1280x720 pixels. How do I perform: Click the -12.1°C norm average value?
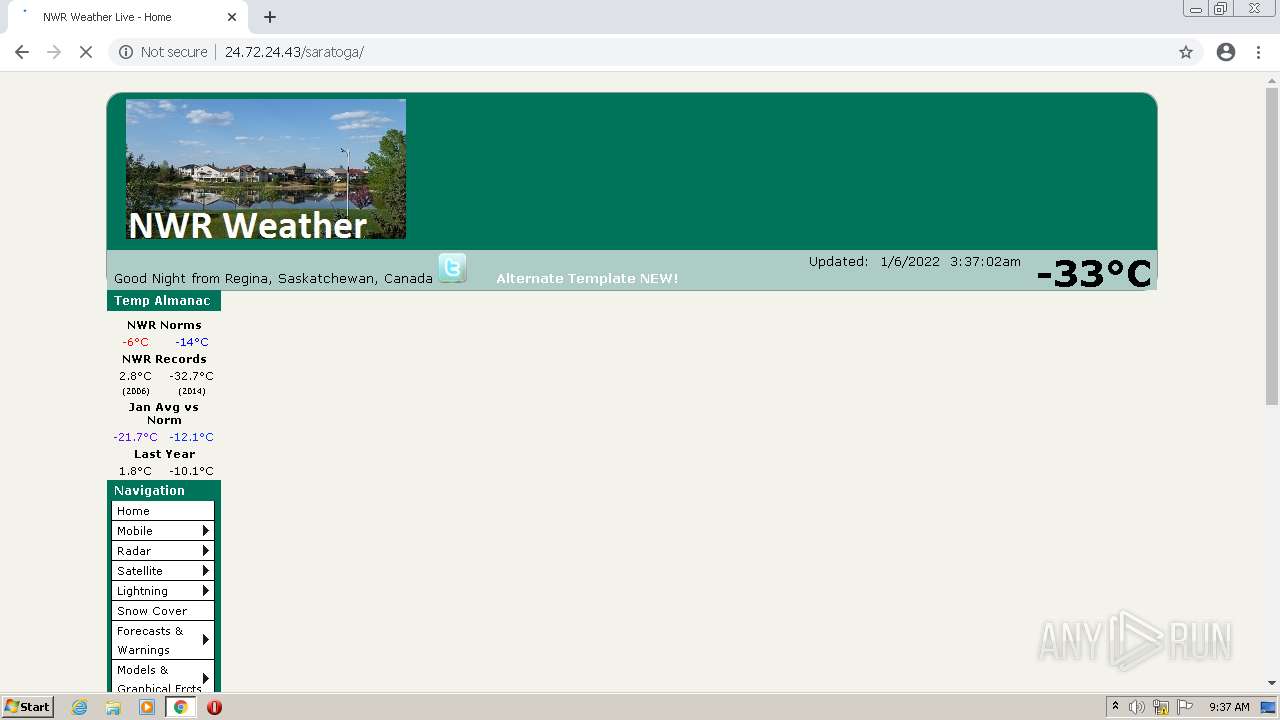[191, 437]
